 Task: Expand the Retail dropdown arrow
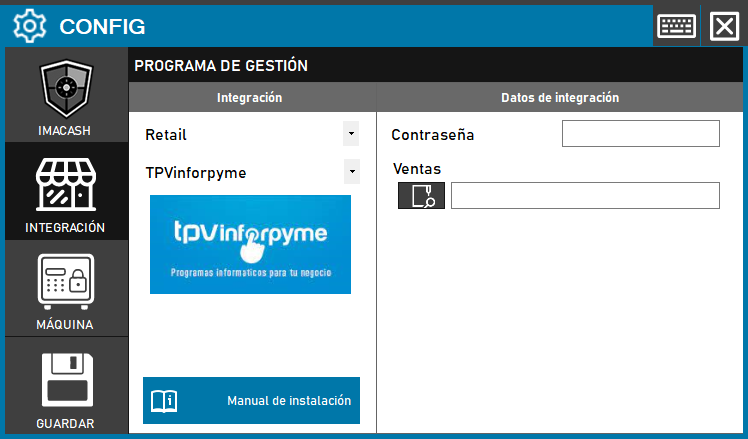(350, 133)
